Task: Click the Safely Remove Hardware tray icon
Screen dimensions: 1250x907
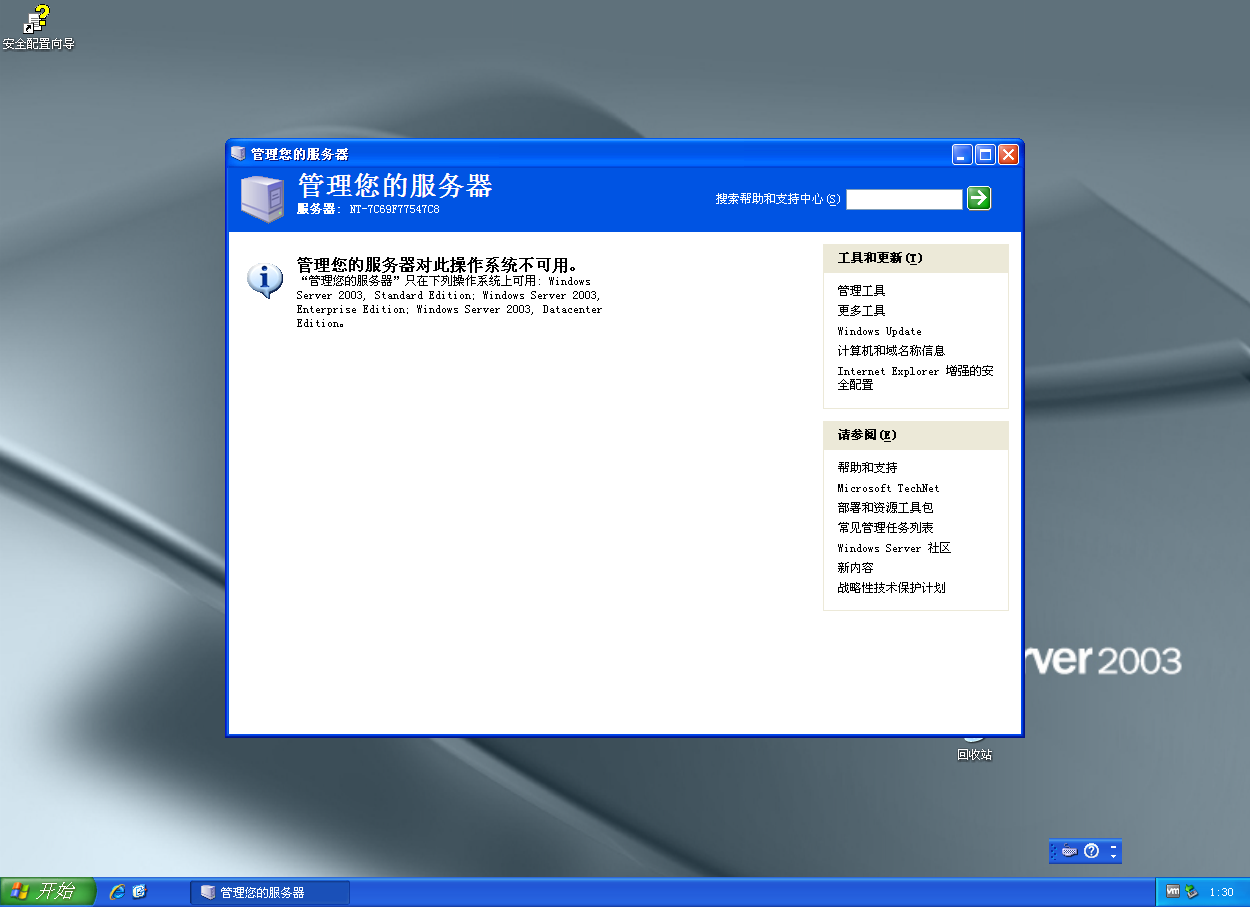Action: (1191, 891)
